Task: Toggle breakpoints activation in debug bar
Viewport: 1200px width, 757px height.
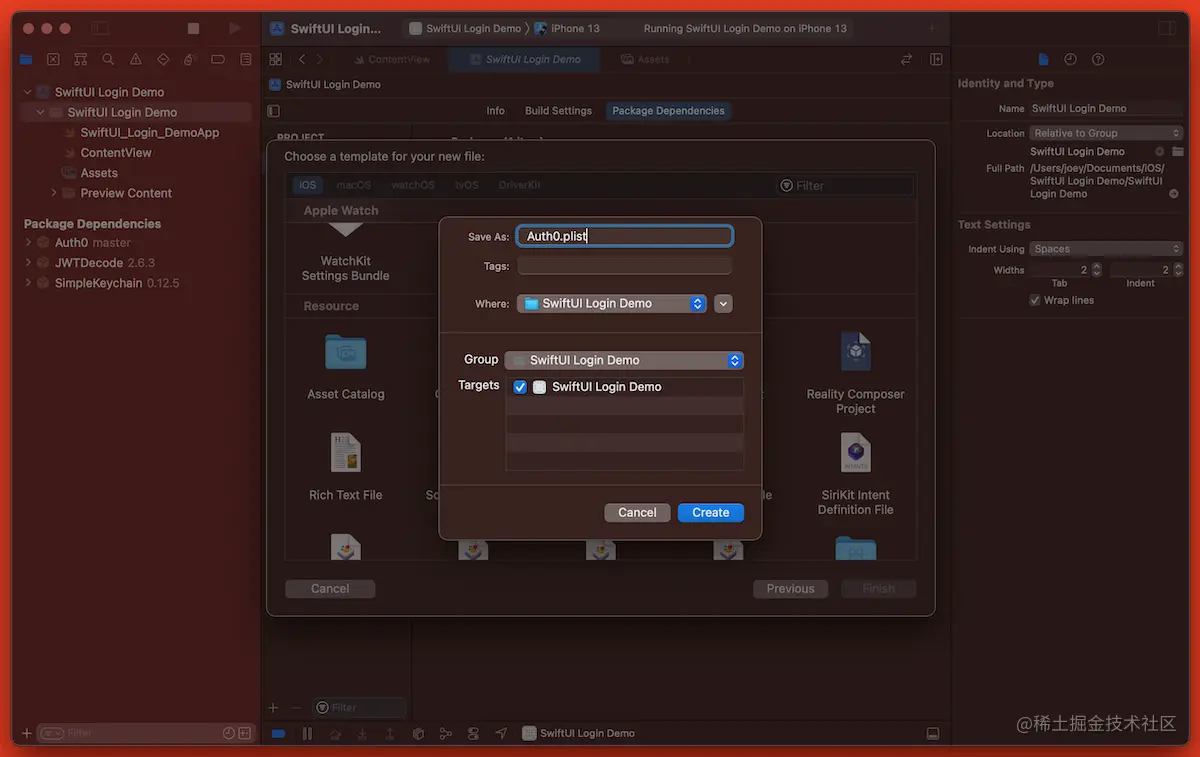Action: pyautogui.click(x=279, y=734)
